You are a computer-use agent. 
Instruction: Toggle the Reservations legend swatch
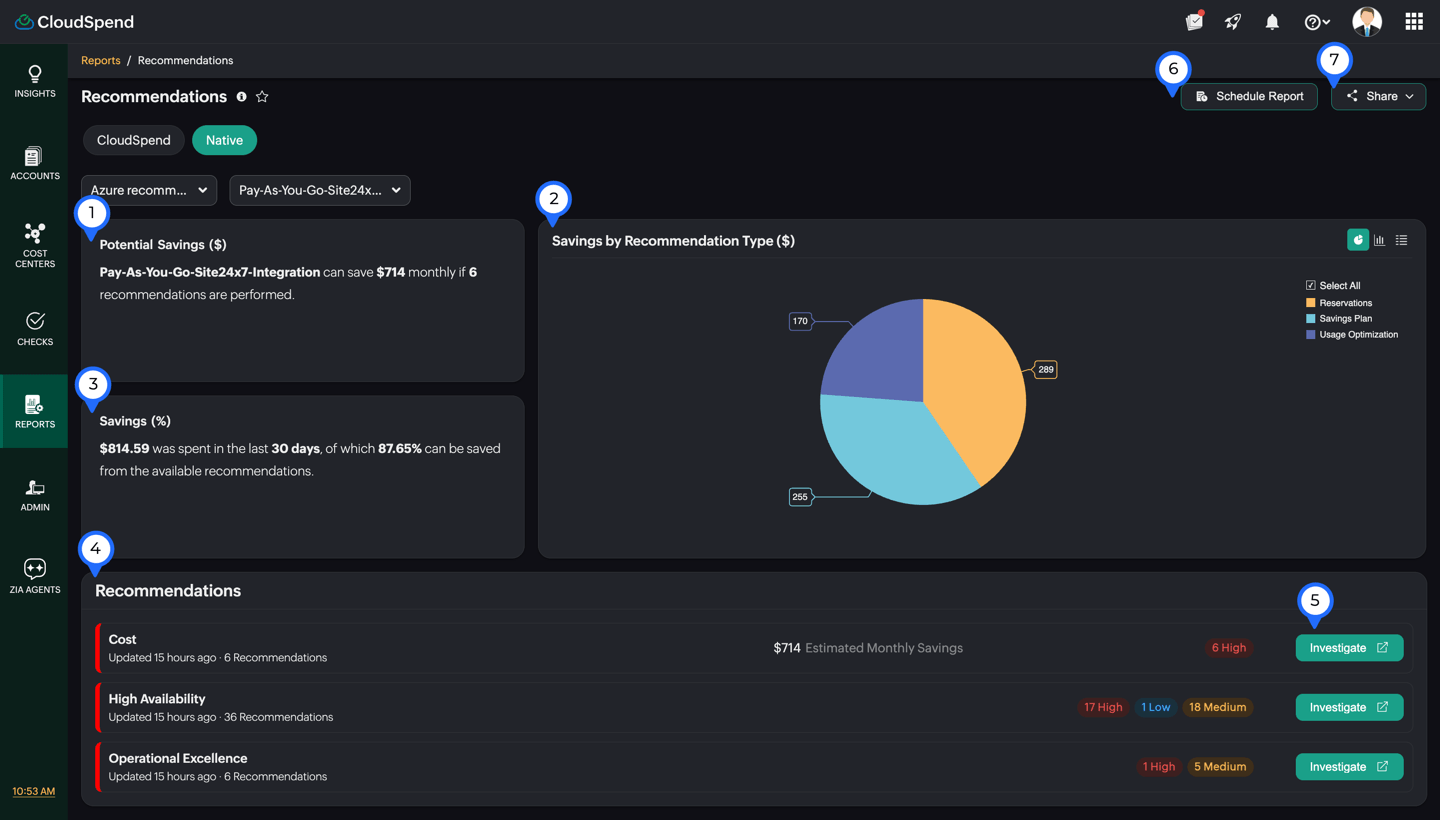tap(1311, 303)
